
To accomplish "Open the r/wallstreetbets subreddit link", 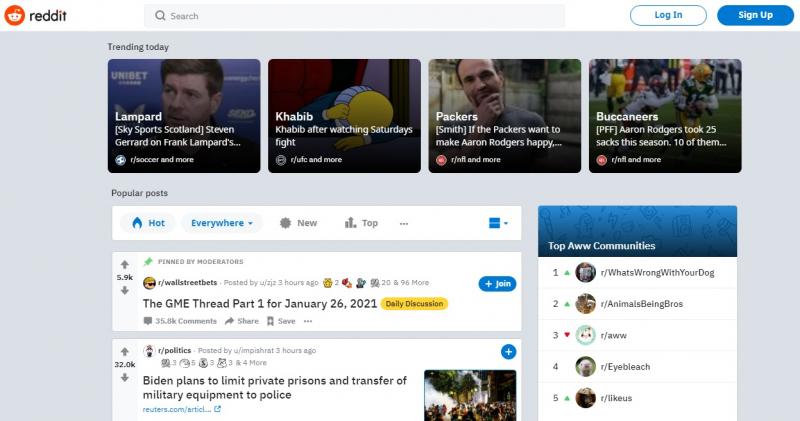I will pyautogui.click(x=187, y=282).
